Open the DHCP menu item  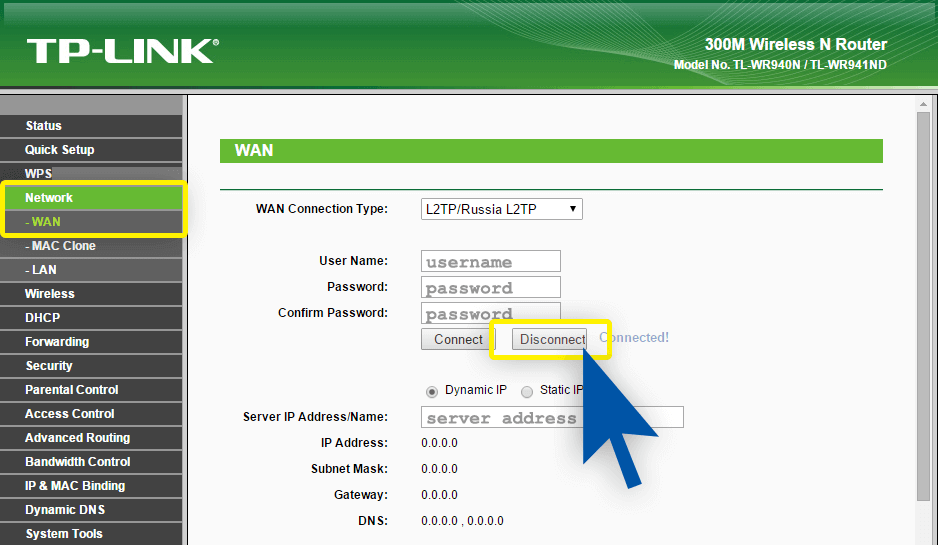click(91, 318)
